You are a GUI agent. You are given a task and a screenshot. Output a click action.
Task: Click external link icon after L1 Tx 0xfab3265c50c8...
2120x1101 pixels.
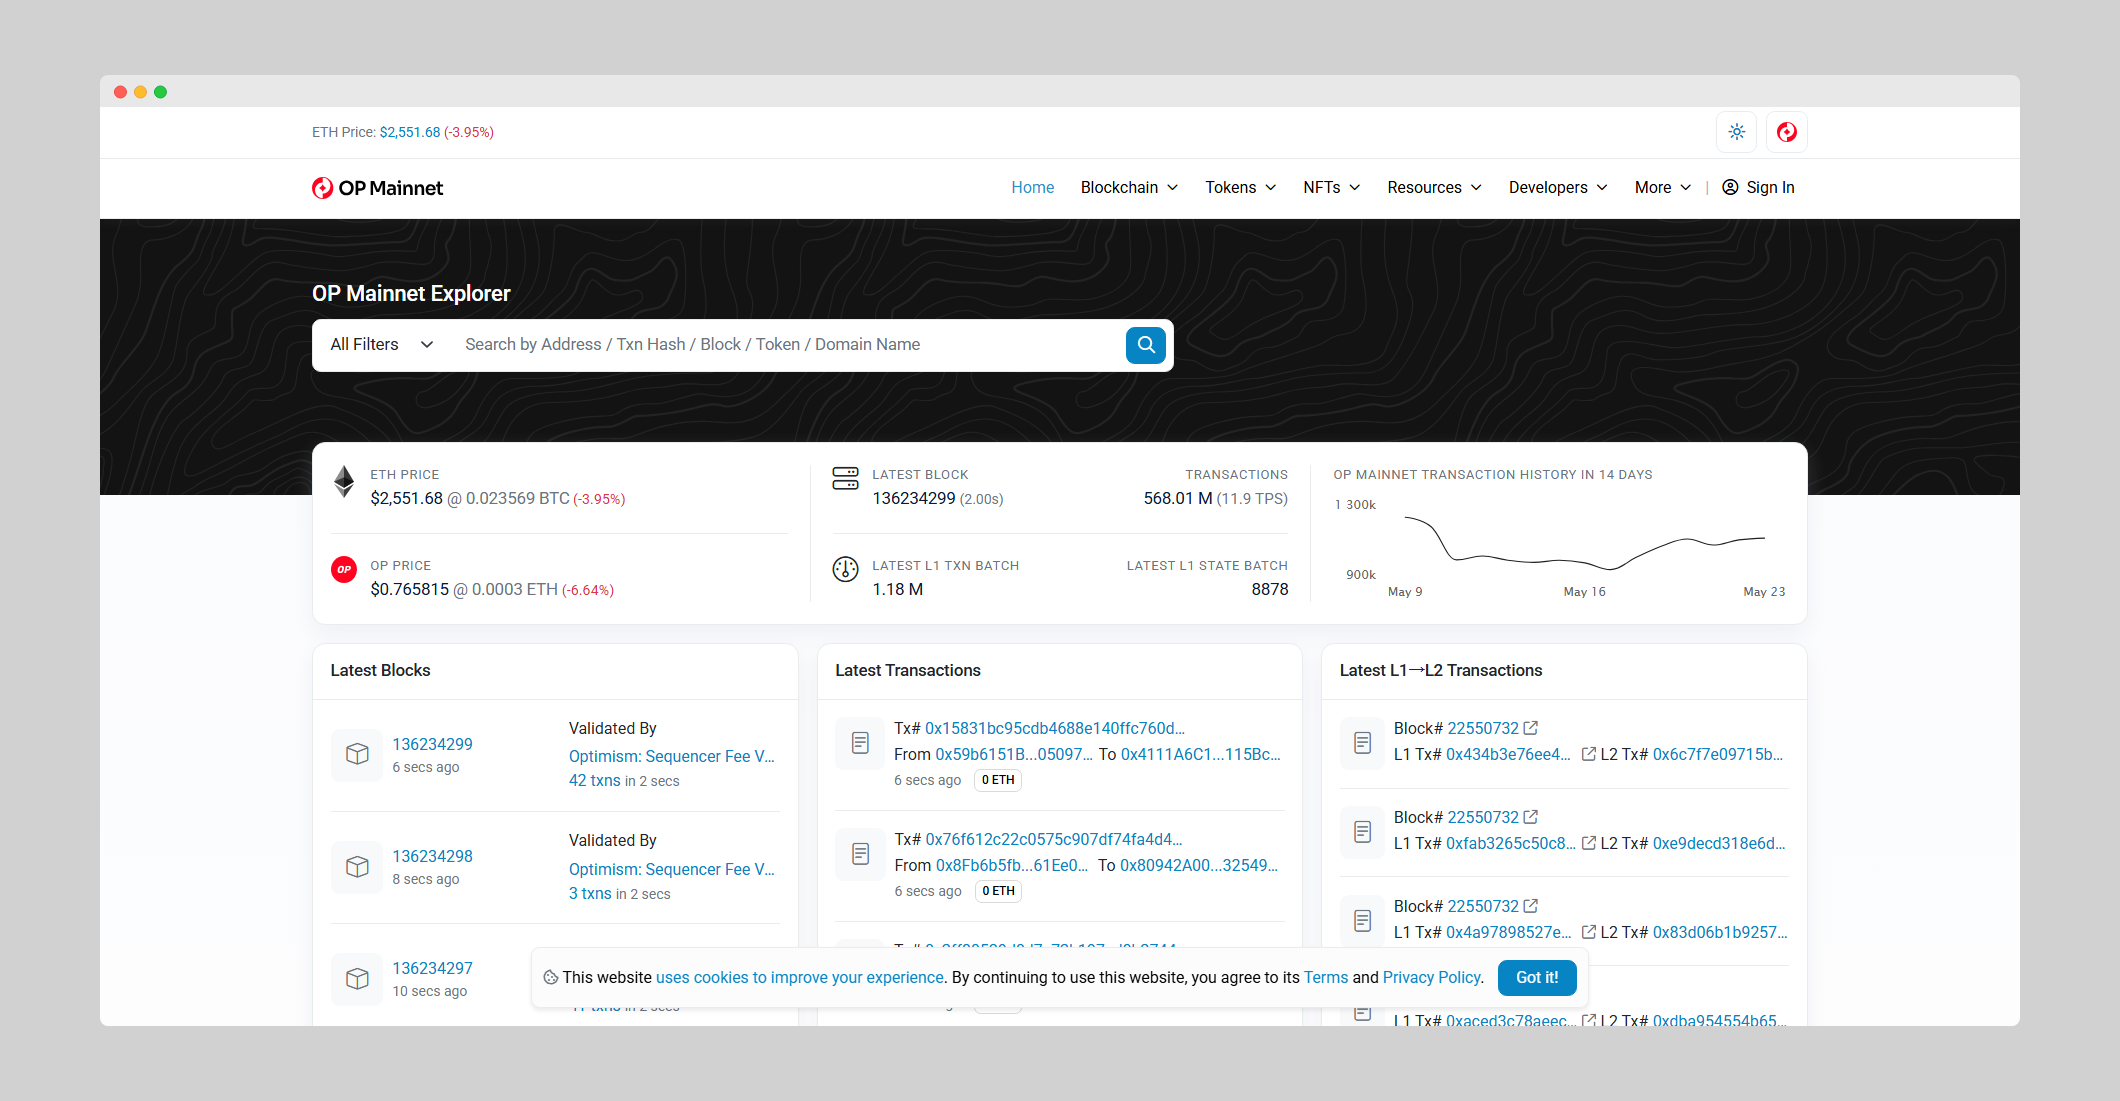pos(1589,844)
